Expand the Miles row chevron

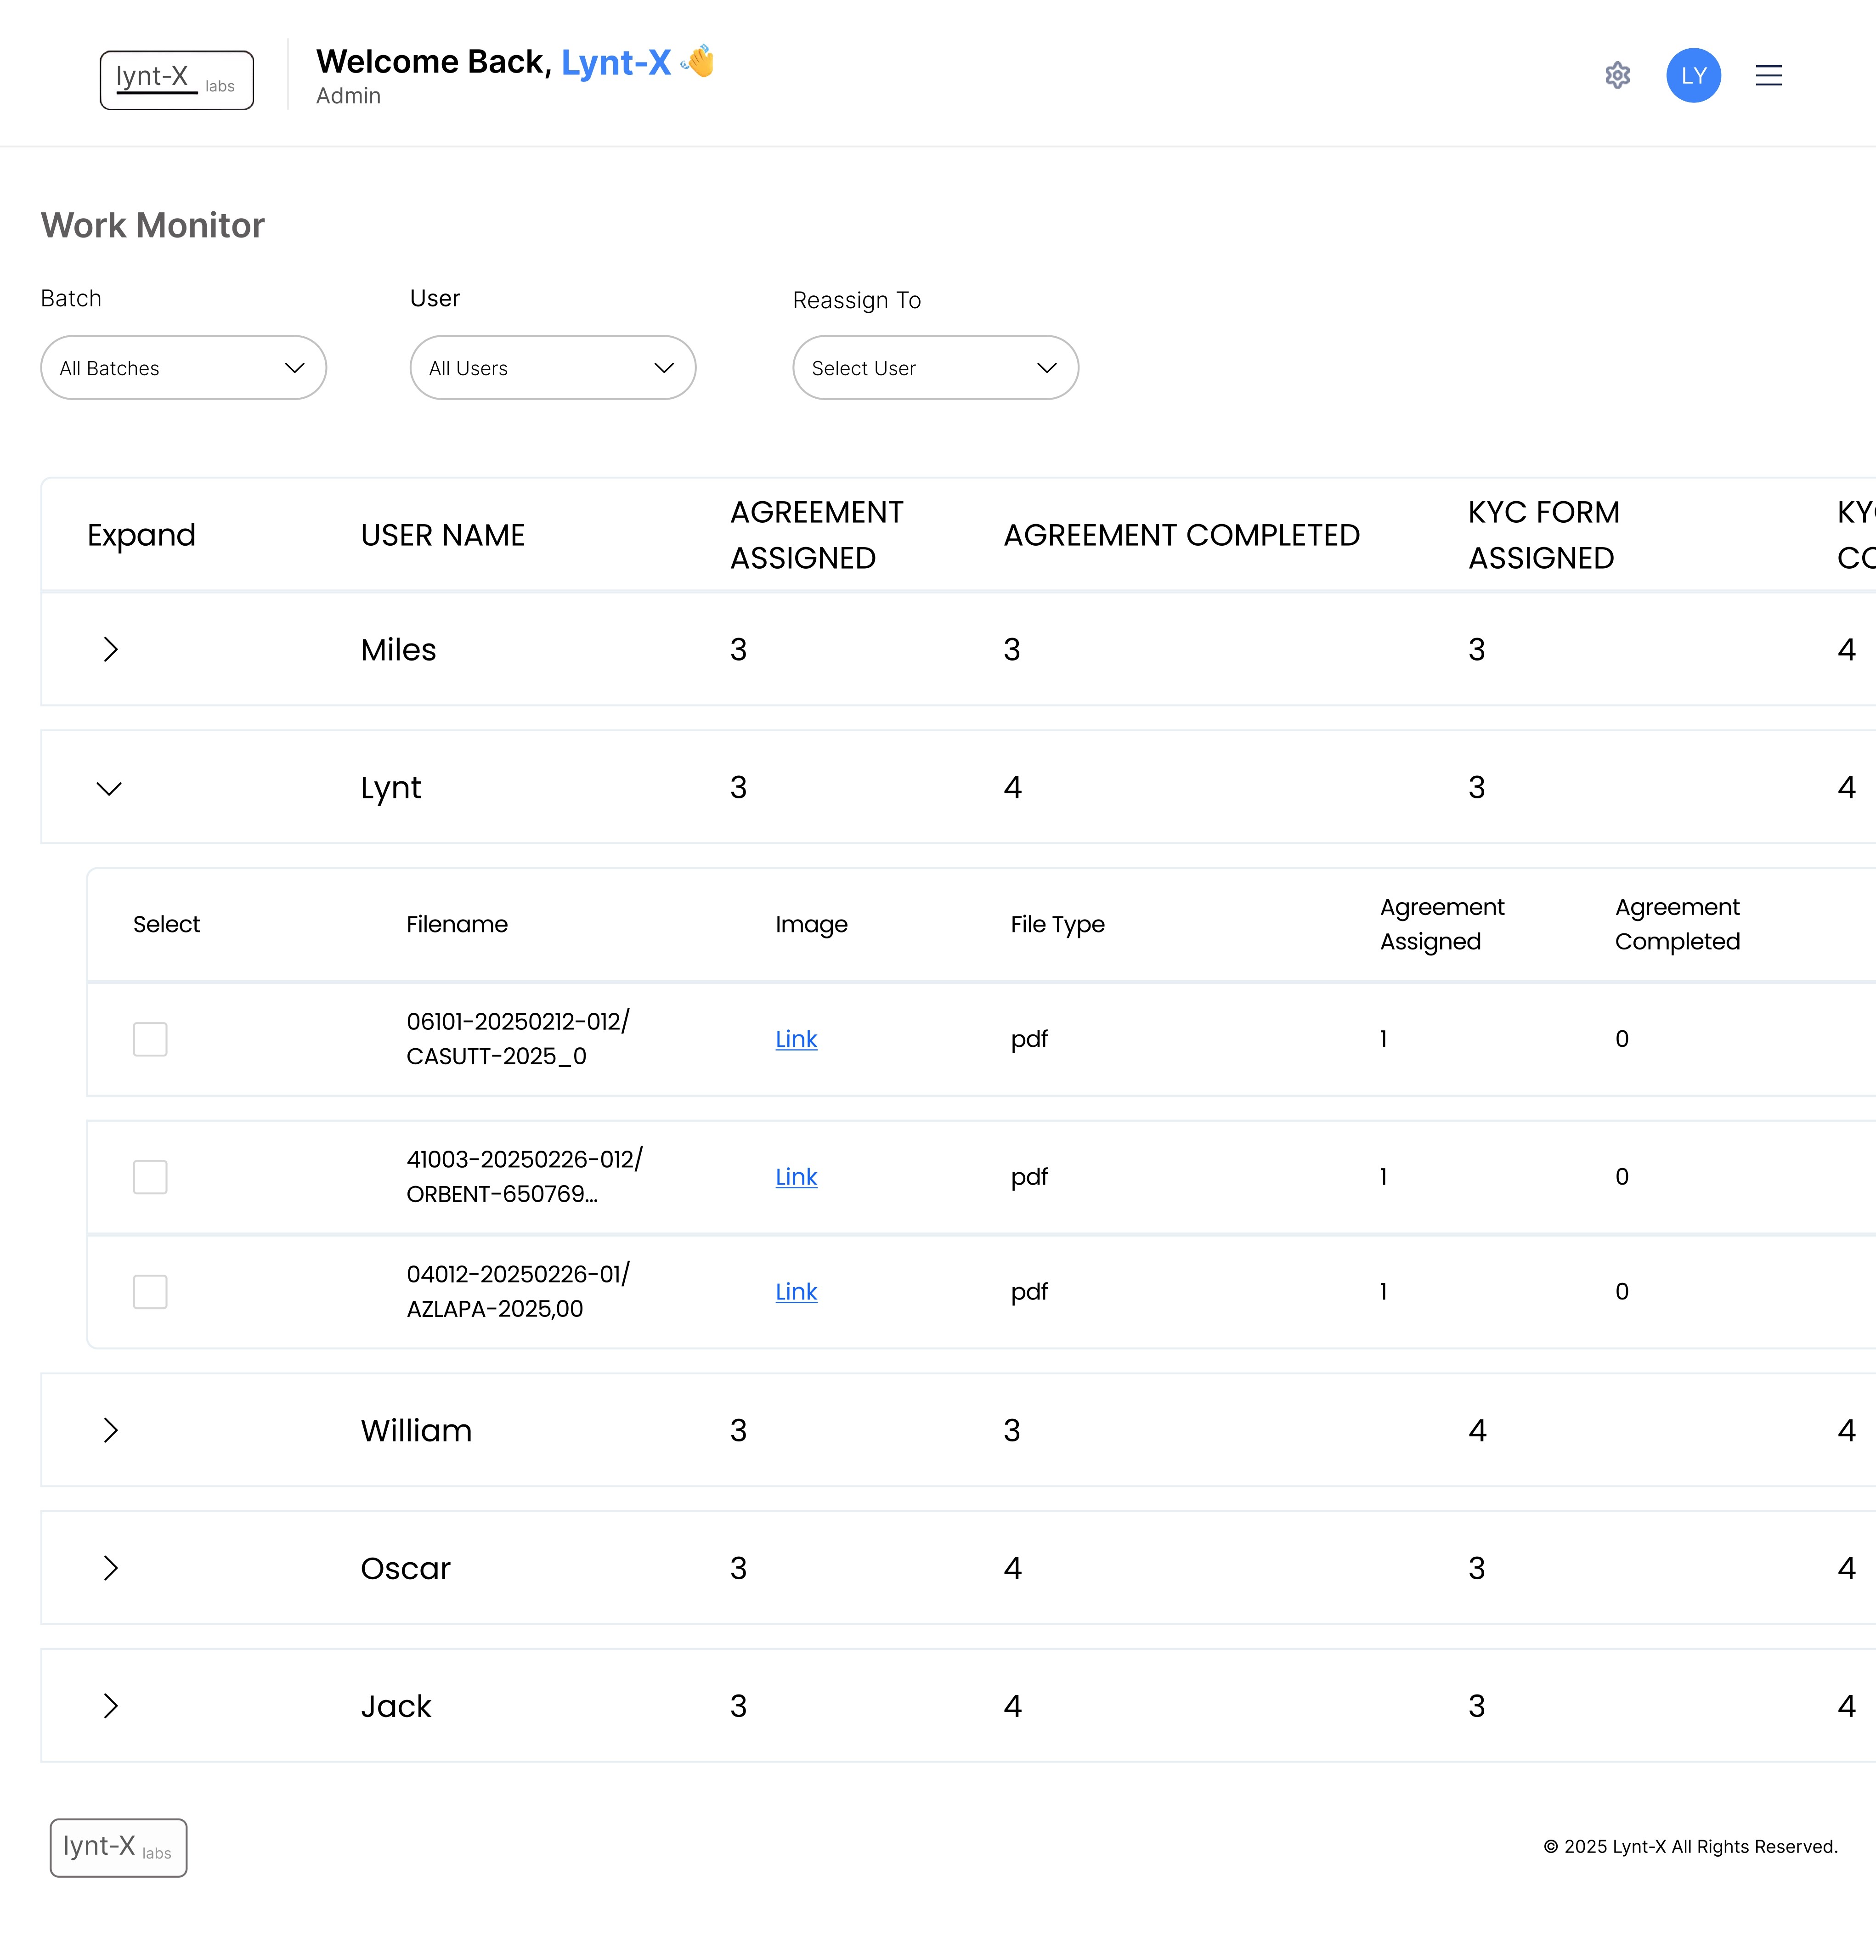tap(110, 649)
